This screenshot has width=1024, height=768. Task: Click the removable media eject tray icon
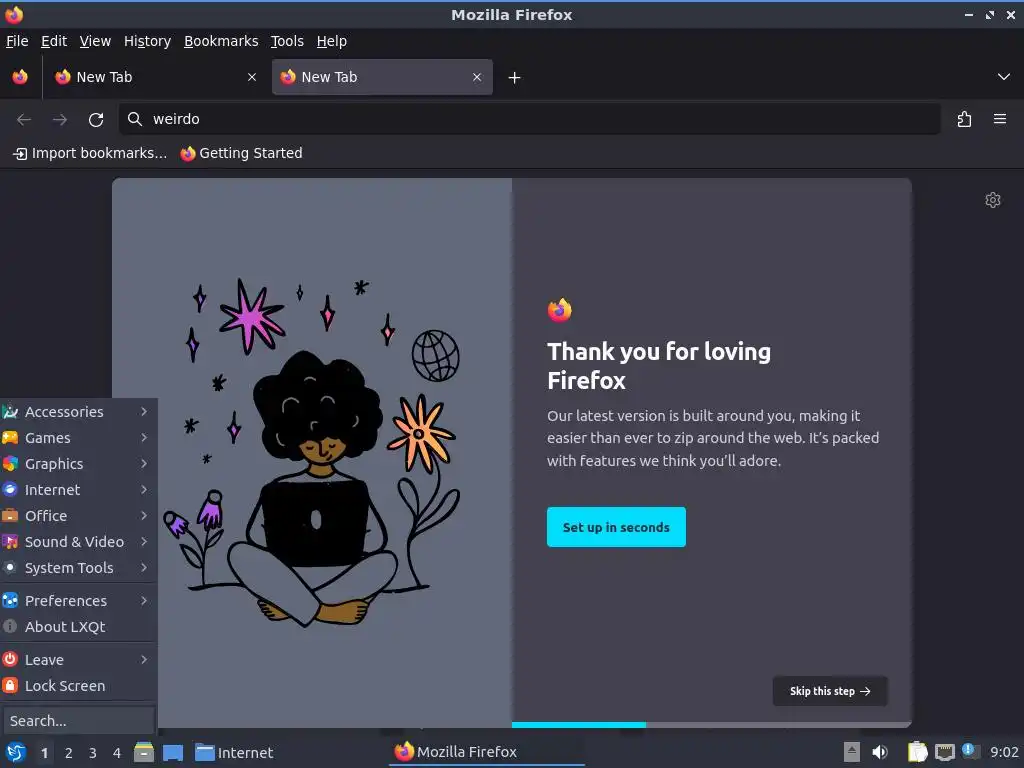coord(851,752)
